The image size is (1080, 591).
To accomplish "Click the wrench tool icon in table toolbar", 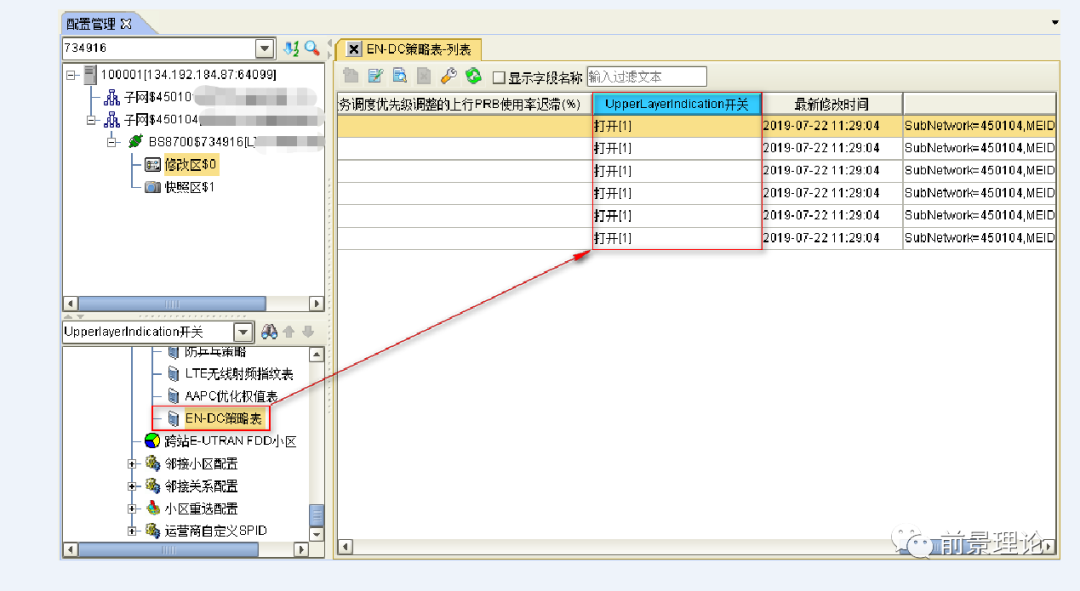I will pyautogui.click(x=448, y=76).
